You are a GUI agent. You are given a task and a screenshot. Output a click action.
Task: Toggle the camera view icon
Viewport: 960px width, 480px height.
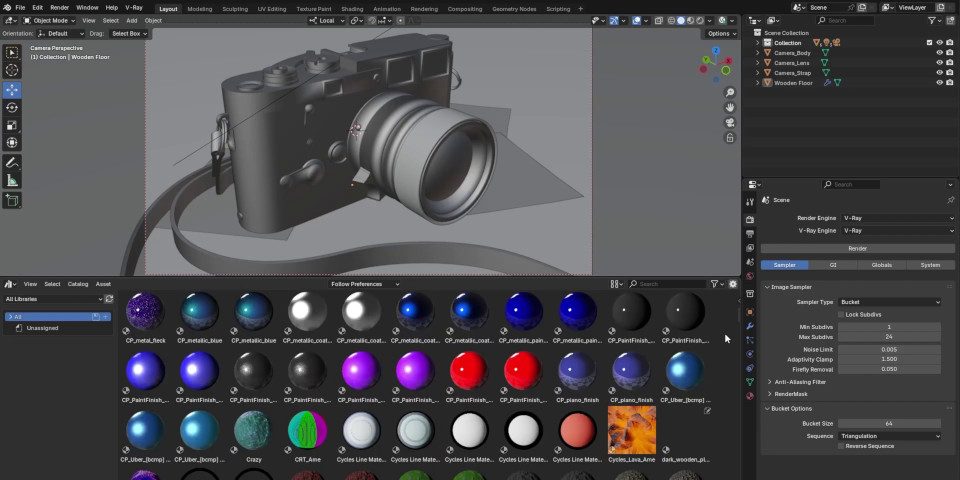(730, 122)
